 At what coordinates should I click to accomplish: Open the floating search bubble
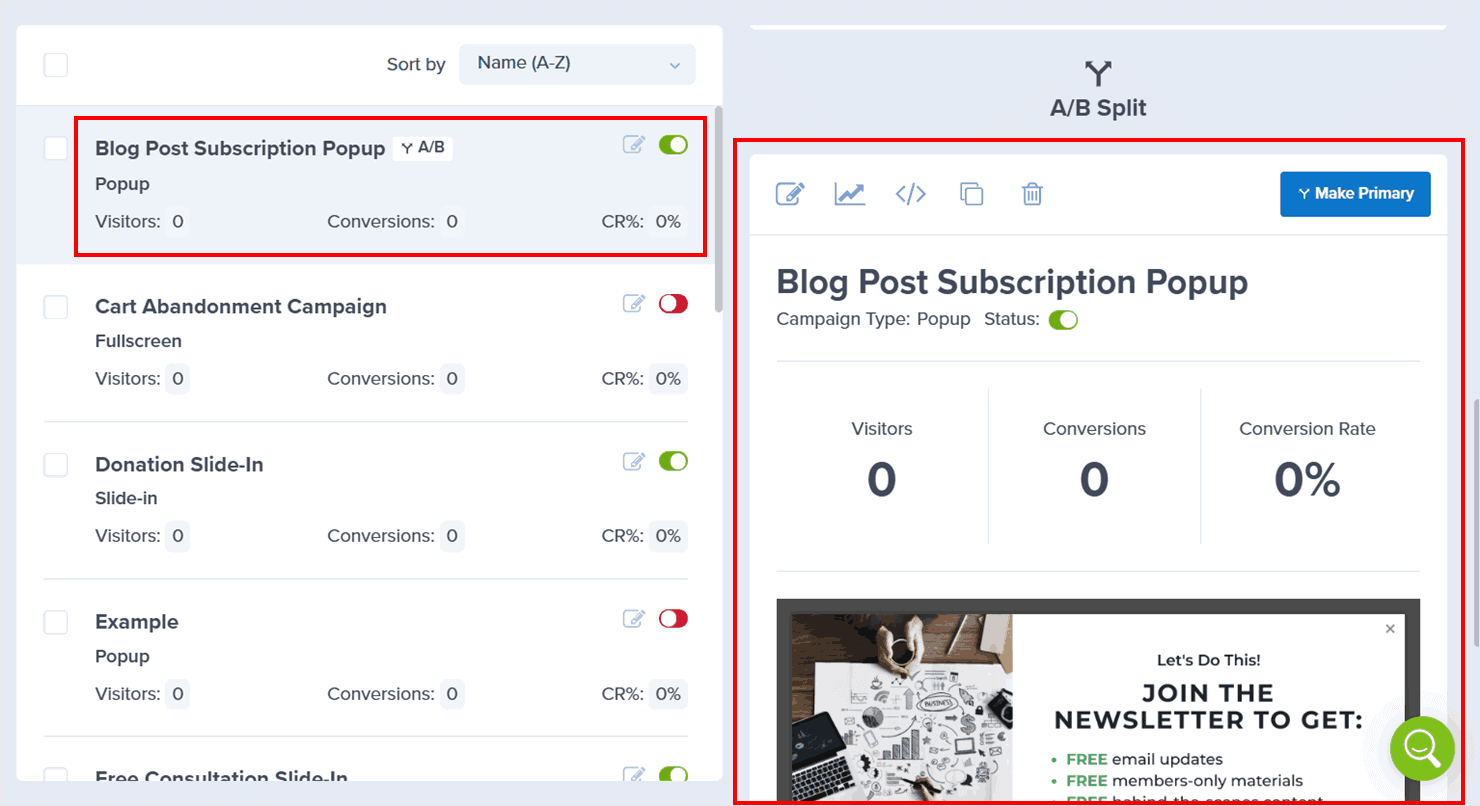(x=1422, y=749)
